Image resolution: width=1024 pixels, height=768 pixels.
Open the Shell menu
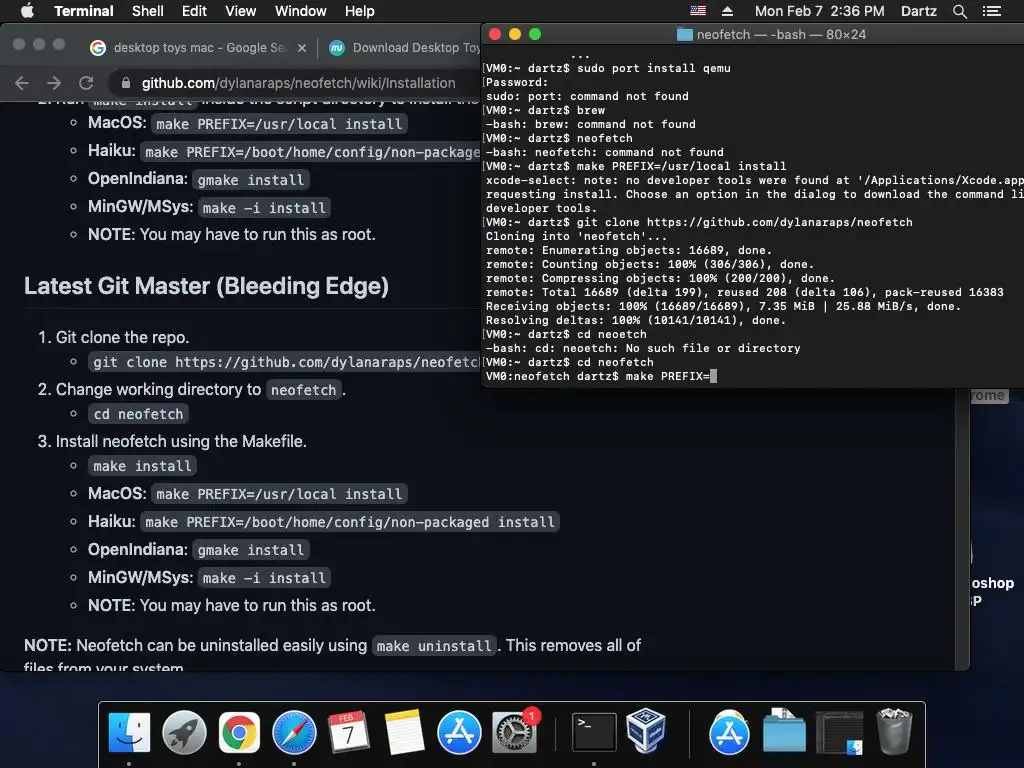[x=148, y=11]
